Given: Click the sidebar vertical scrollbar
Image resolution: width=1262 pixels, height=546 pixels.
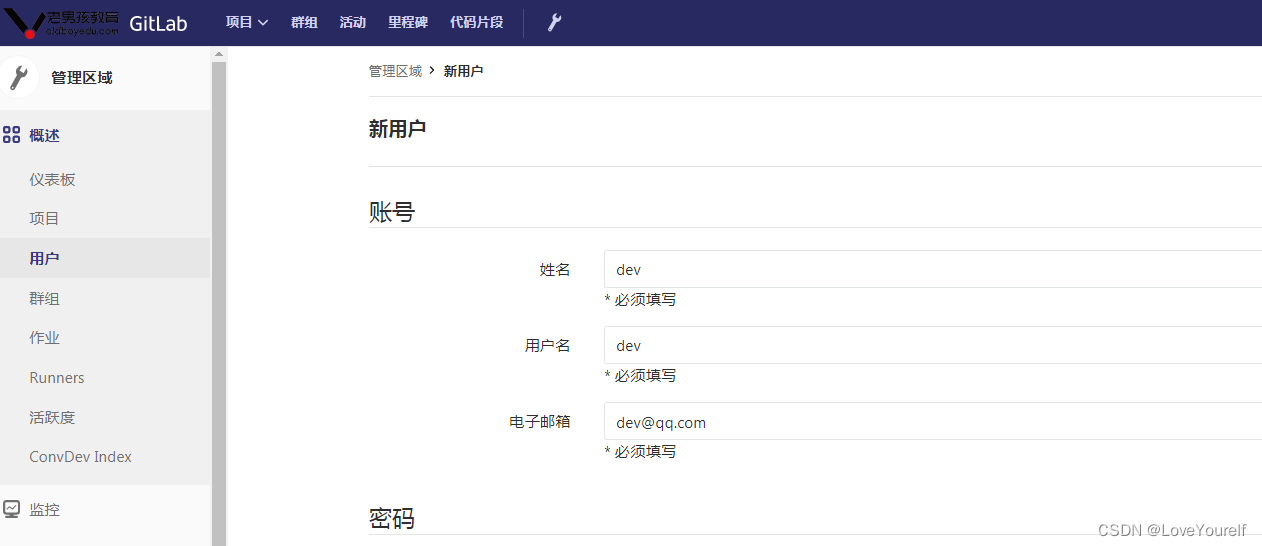Looking at the screenshot, I should coord(219,302).
